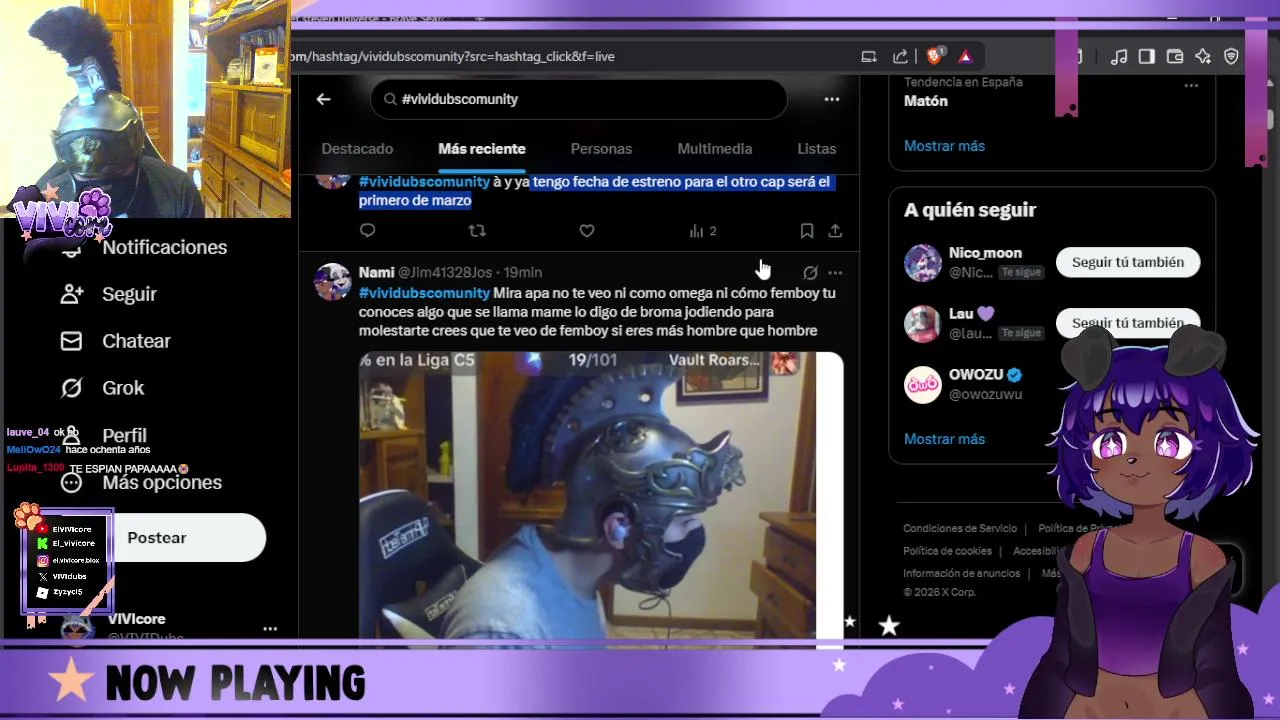Open the OWOZU profile
This screenshot has height=720, width=1280.
click(976, 375)
